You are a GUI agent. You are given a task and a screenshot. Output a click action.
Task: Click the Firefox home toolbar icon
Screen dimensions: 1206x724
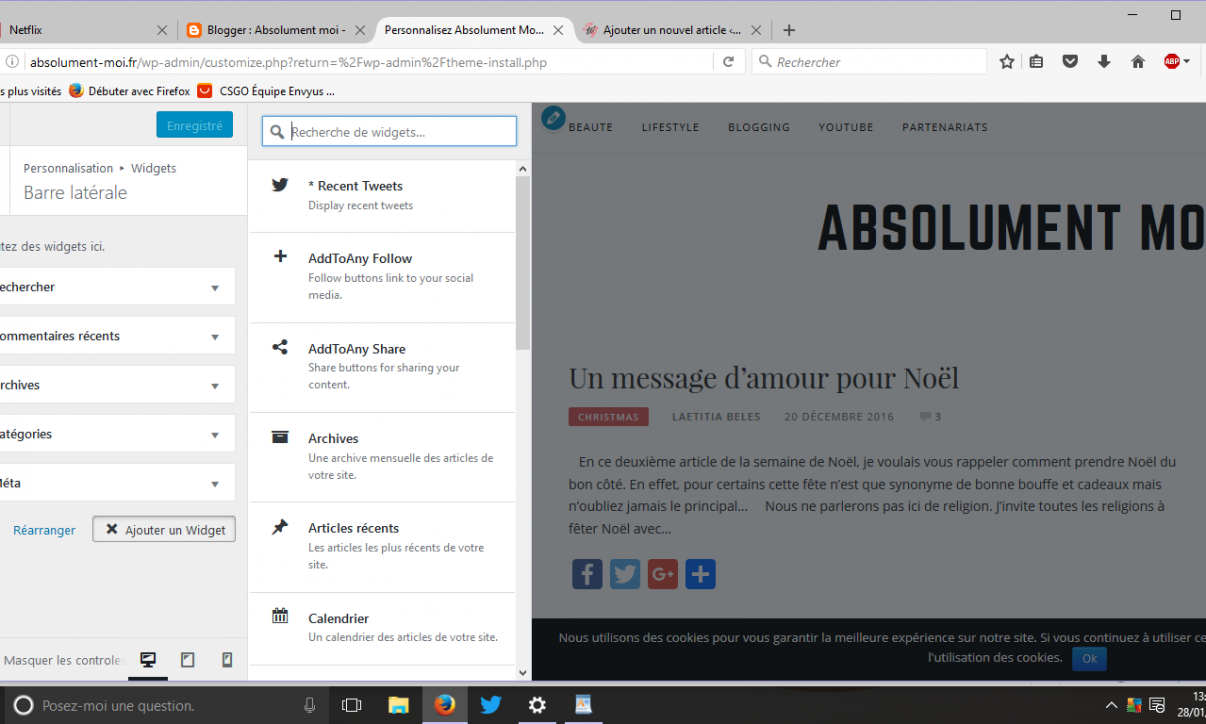[1137, 62]
